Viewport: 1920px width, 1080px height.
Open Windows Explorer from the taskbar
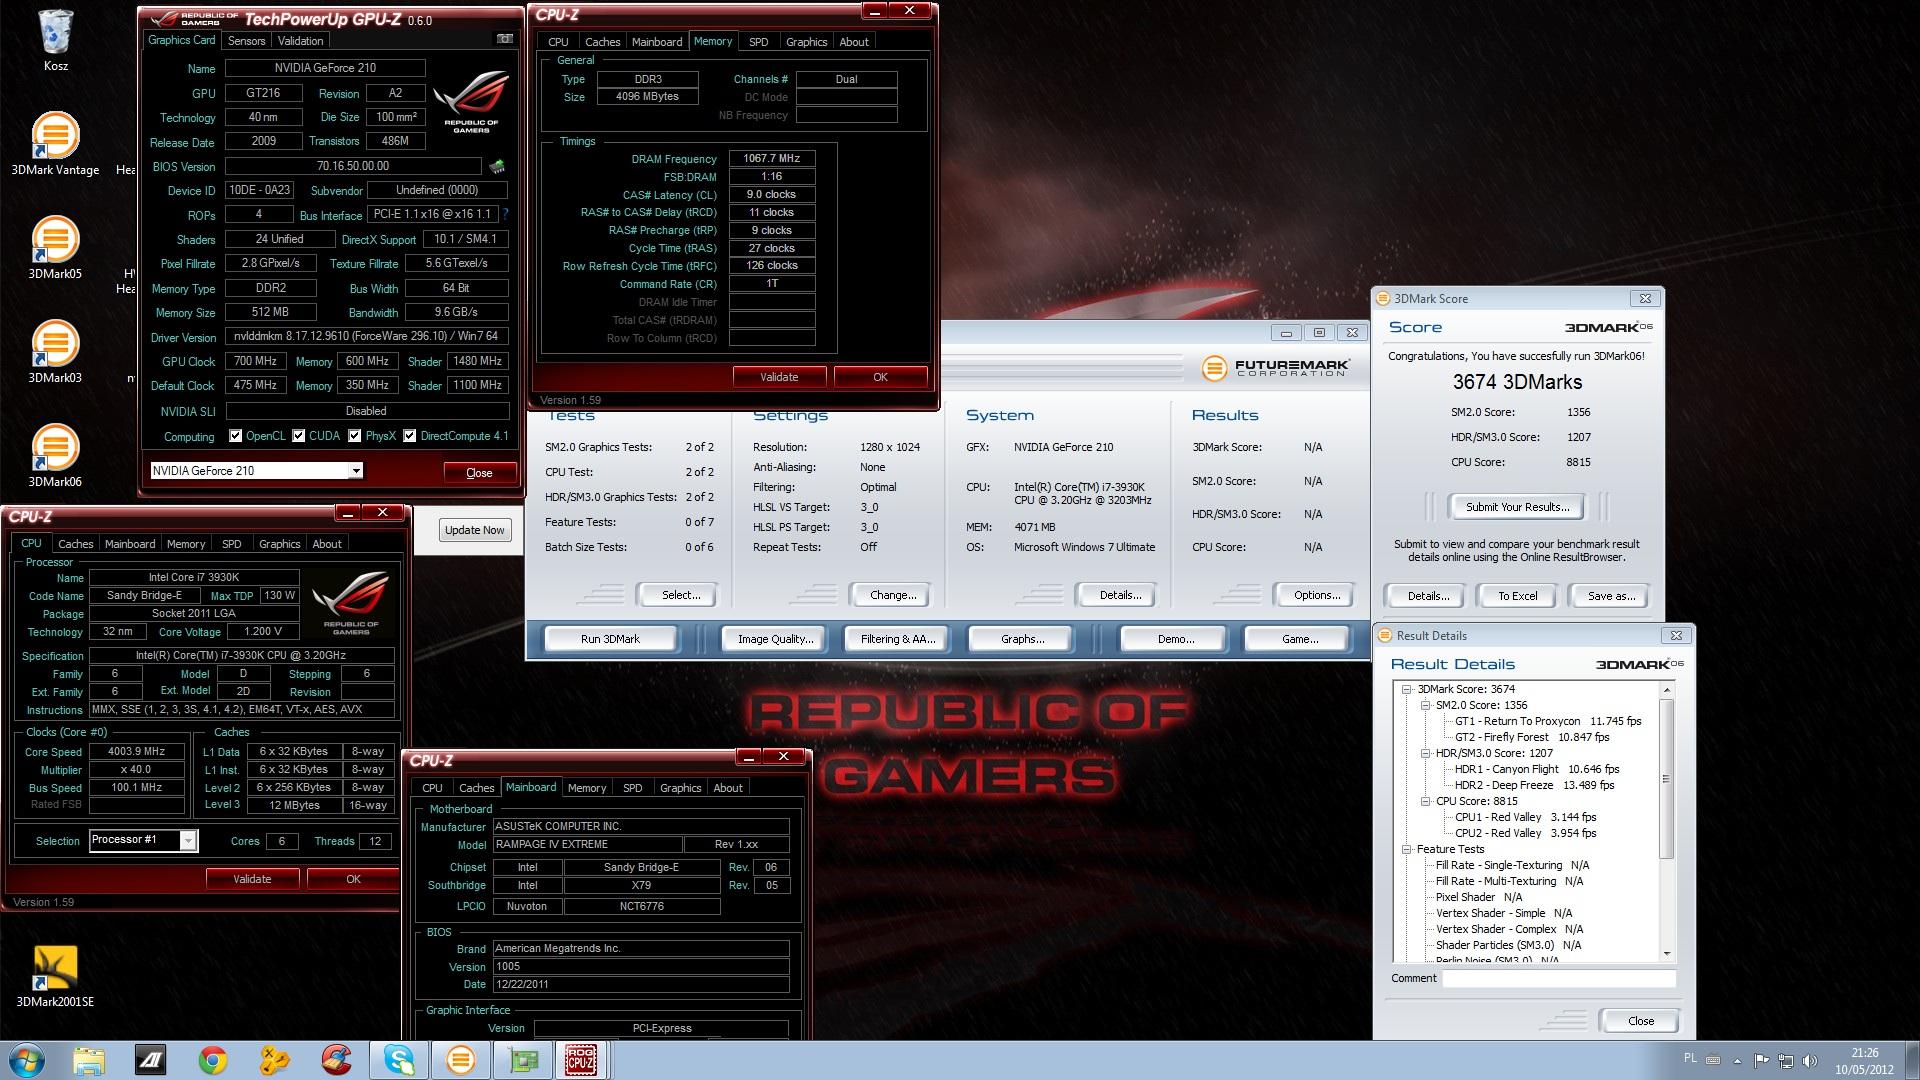pyautogui.click(x=89, y=1060)
